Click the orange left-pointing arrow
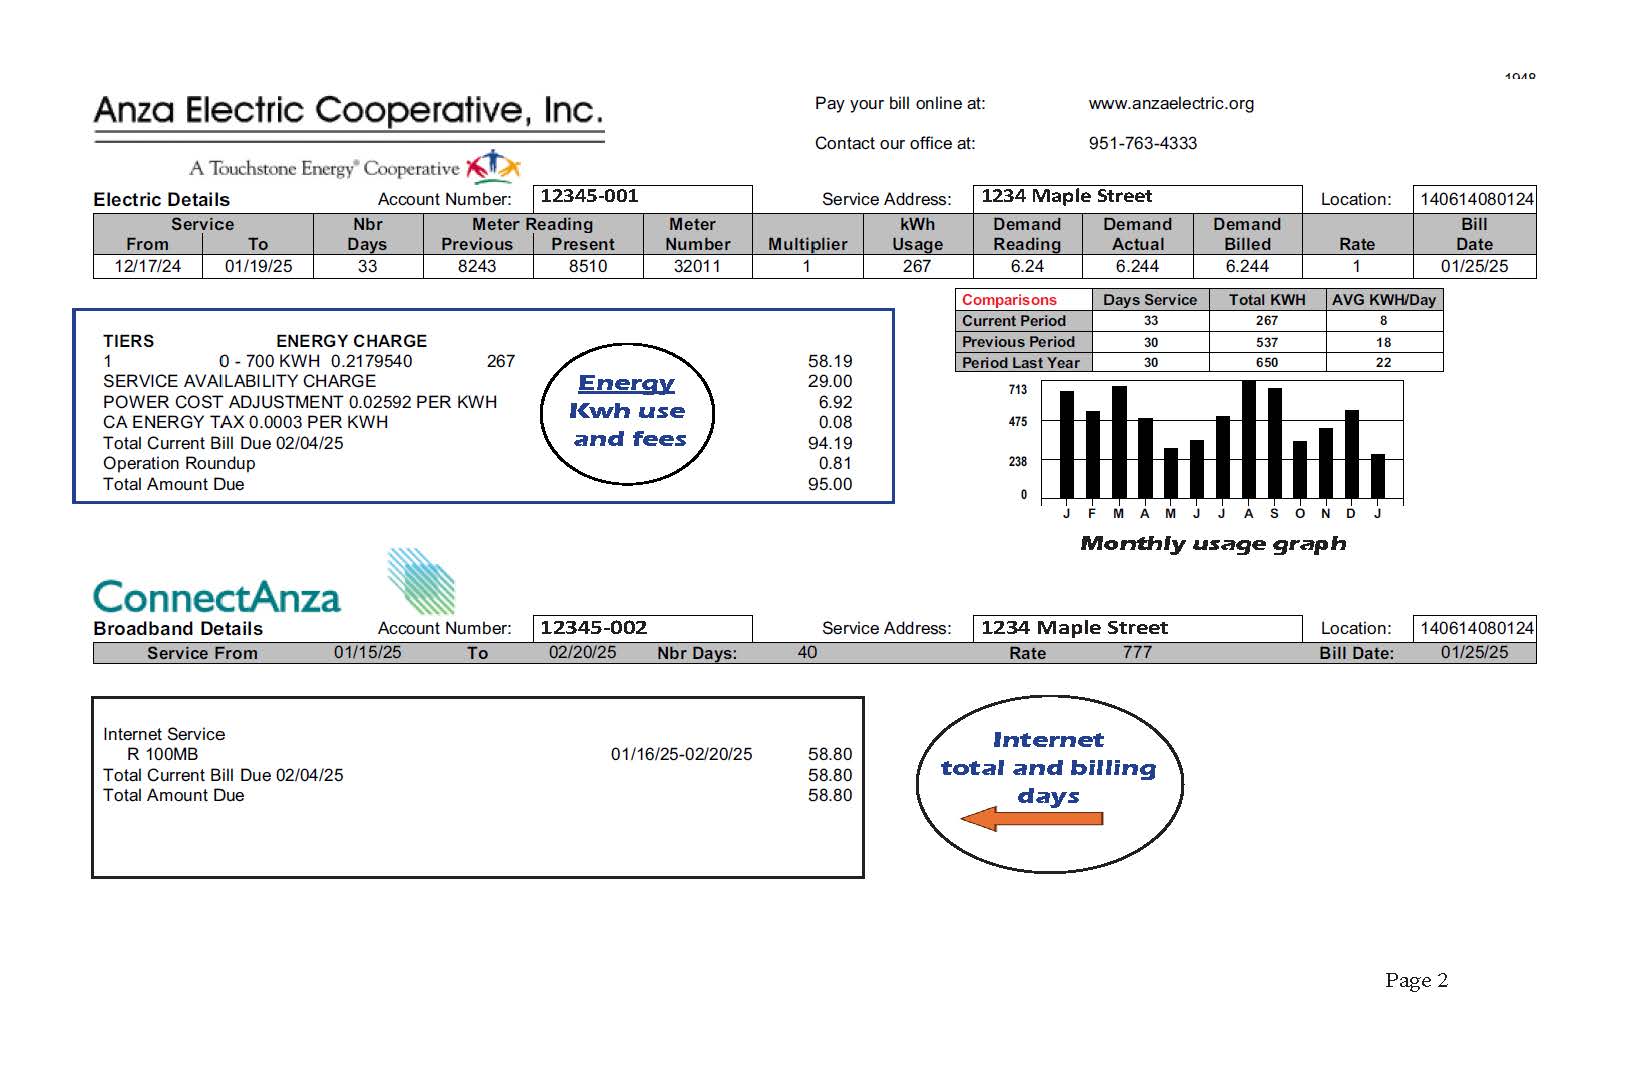 tap(1030, 818)
